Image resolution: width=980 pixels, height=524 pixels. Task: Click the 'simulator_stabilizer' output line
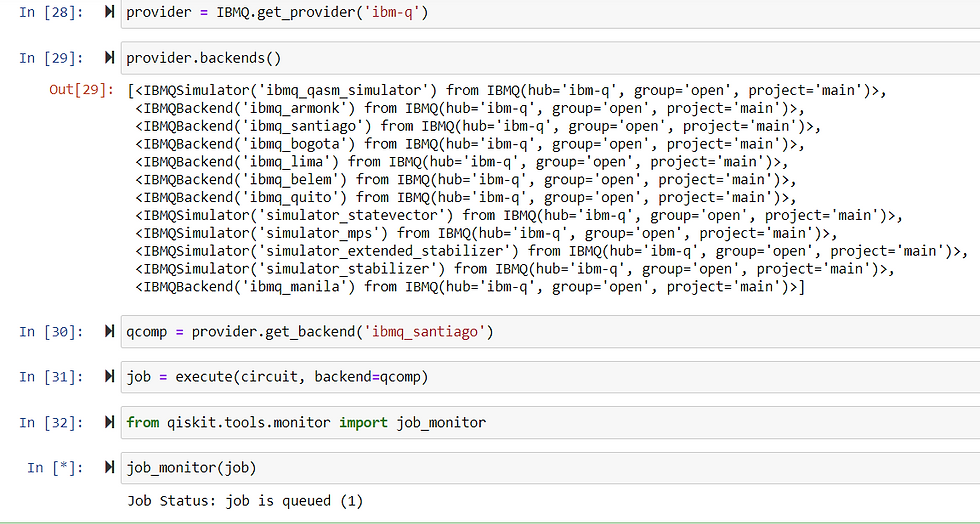(x=515, y=269)
